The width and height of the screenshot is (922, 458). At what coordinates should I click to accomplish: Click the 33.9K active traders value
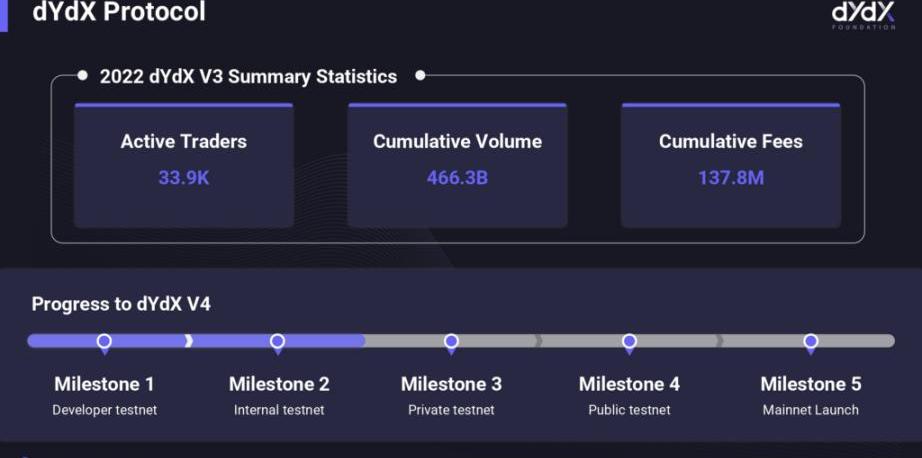point(184,178)
